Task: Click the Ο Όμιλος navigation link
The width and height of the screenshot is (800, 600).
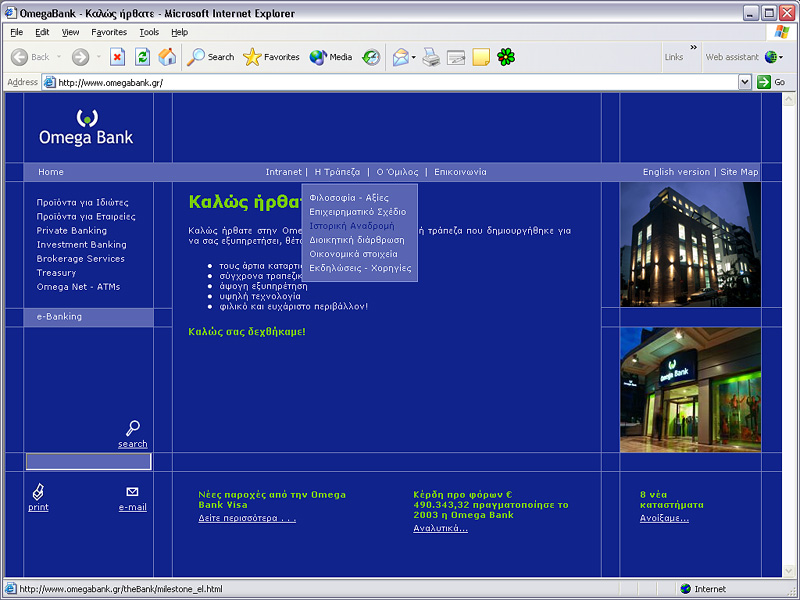Action: click(397, 172)
